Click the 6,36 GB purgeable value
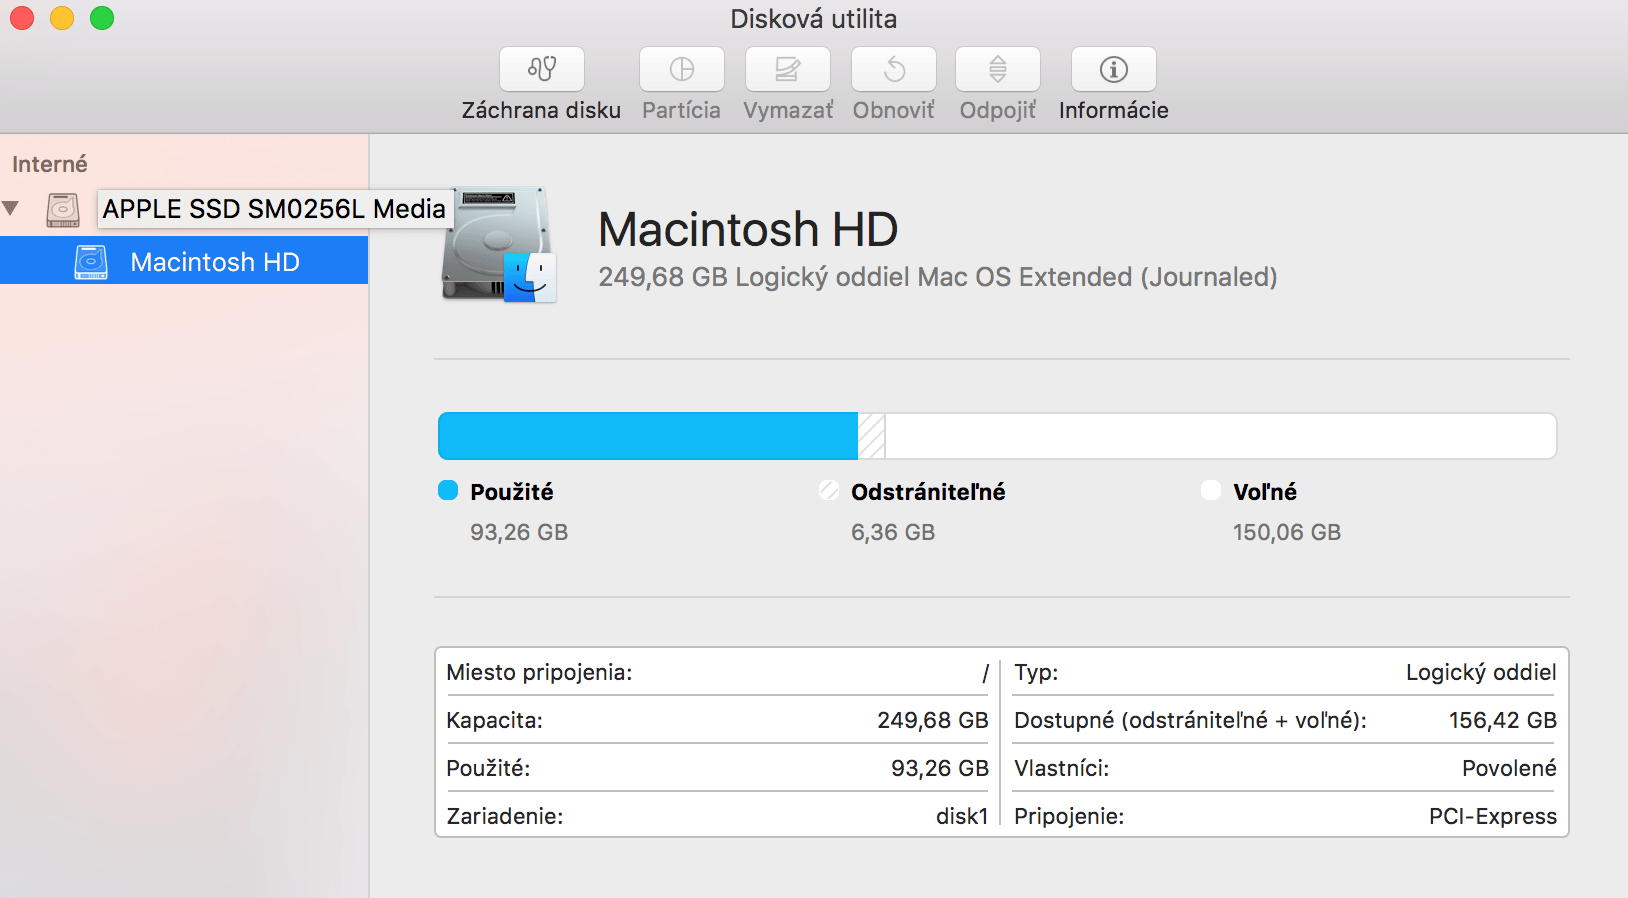This screenshot has width=1628, height=898. 893,532
